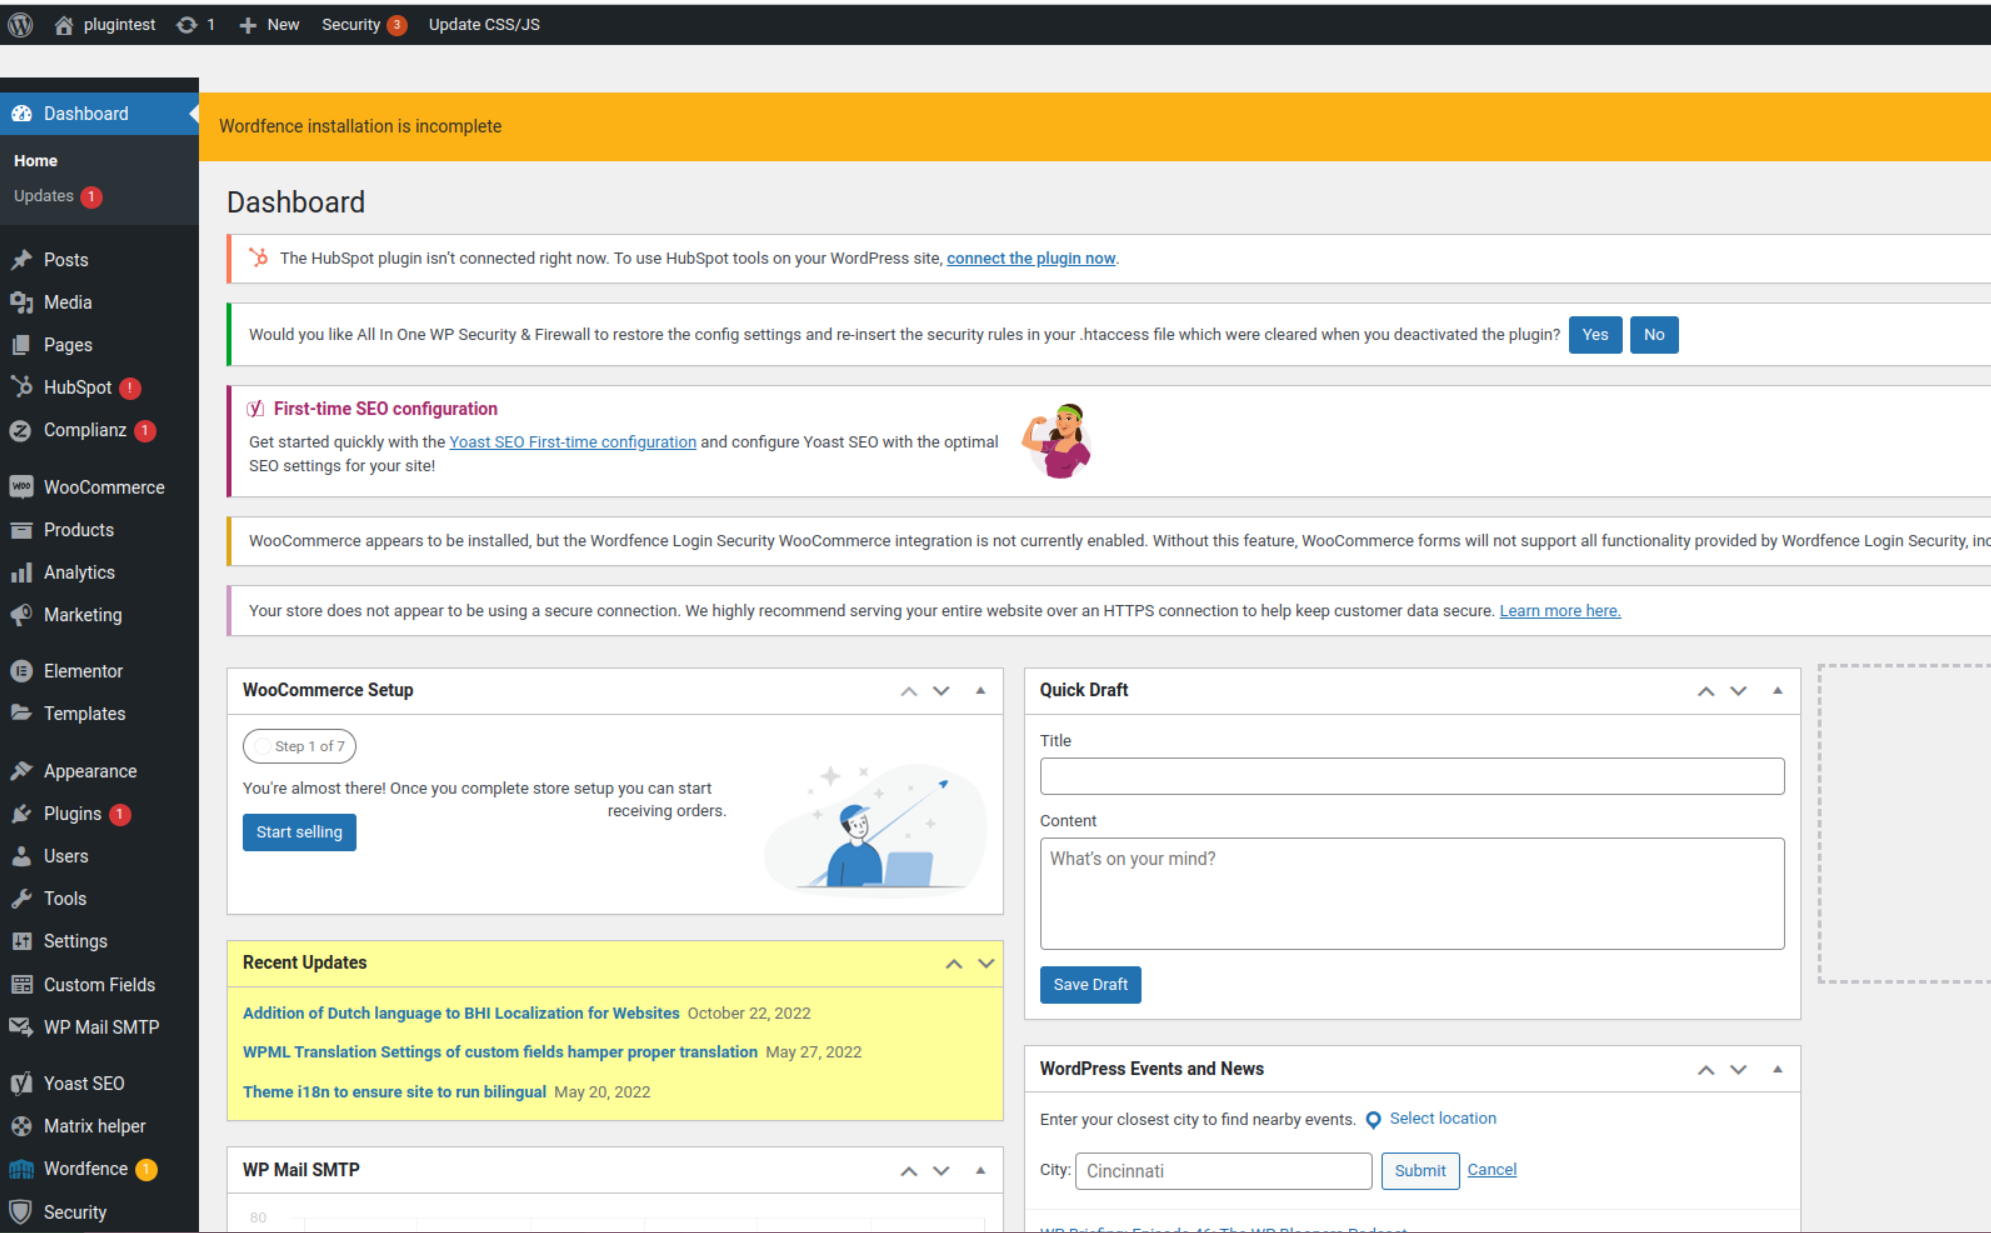Collapse the WooCommerce Setup widget
This screenshot has width=1991, height=1233.
[x=981, y=691]
